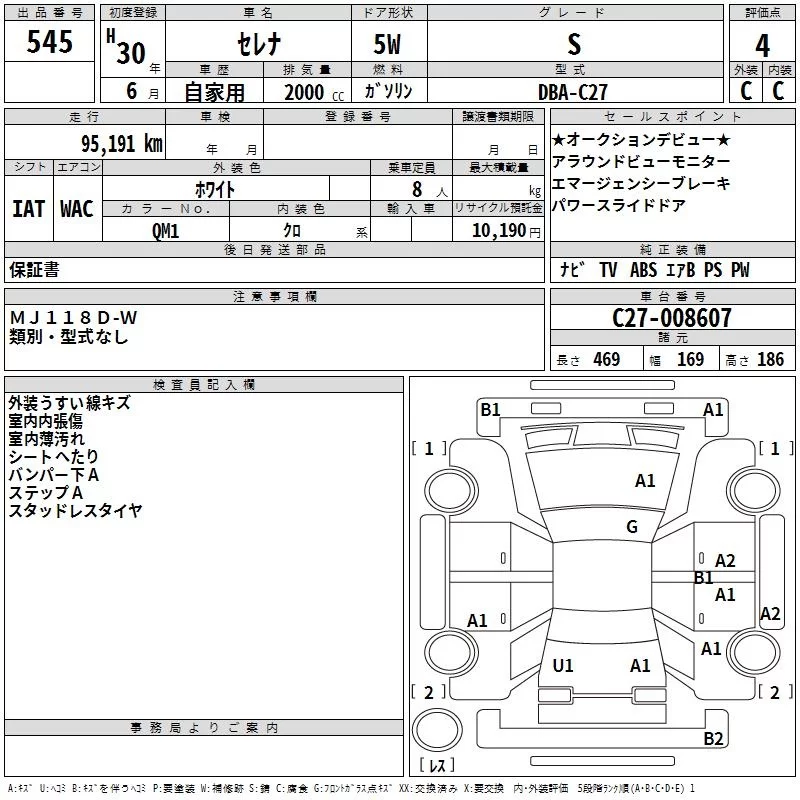Click the 注意事項欄 header
Screen dimensions: 800x800
point(274,296)
